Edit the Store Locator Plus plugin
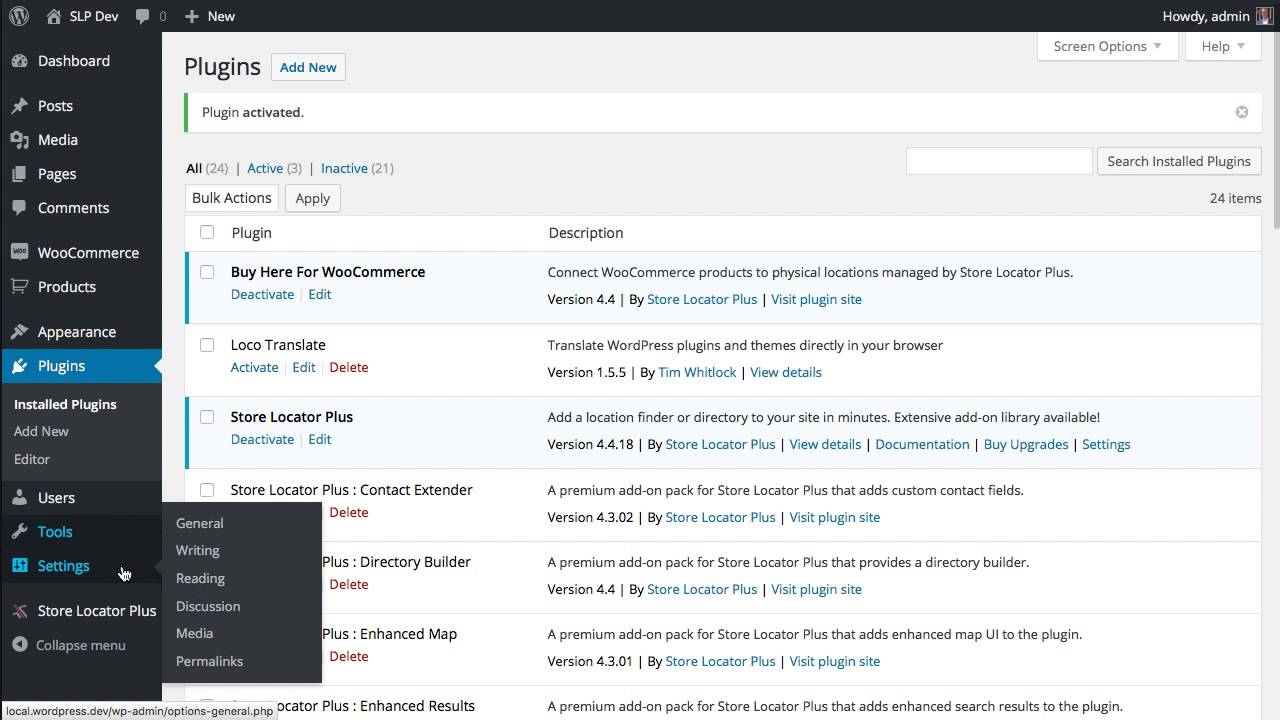 click(320, 439)
